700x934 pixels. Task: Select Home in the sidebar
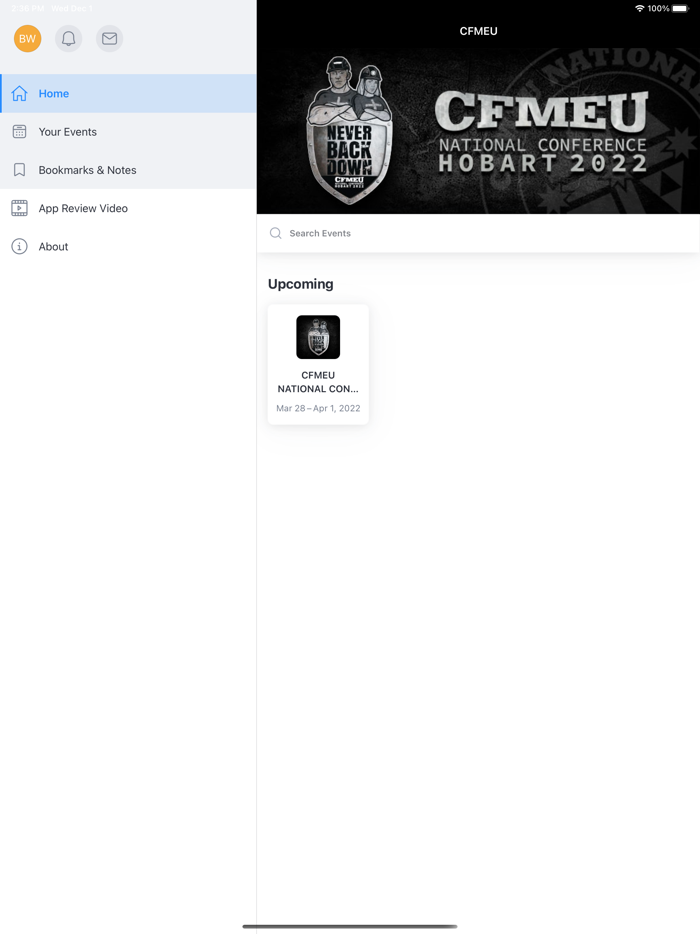(128, 94)
